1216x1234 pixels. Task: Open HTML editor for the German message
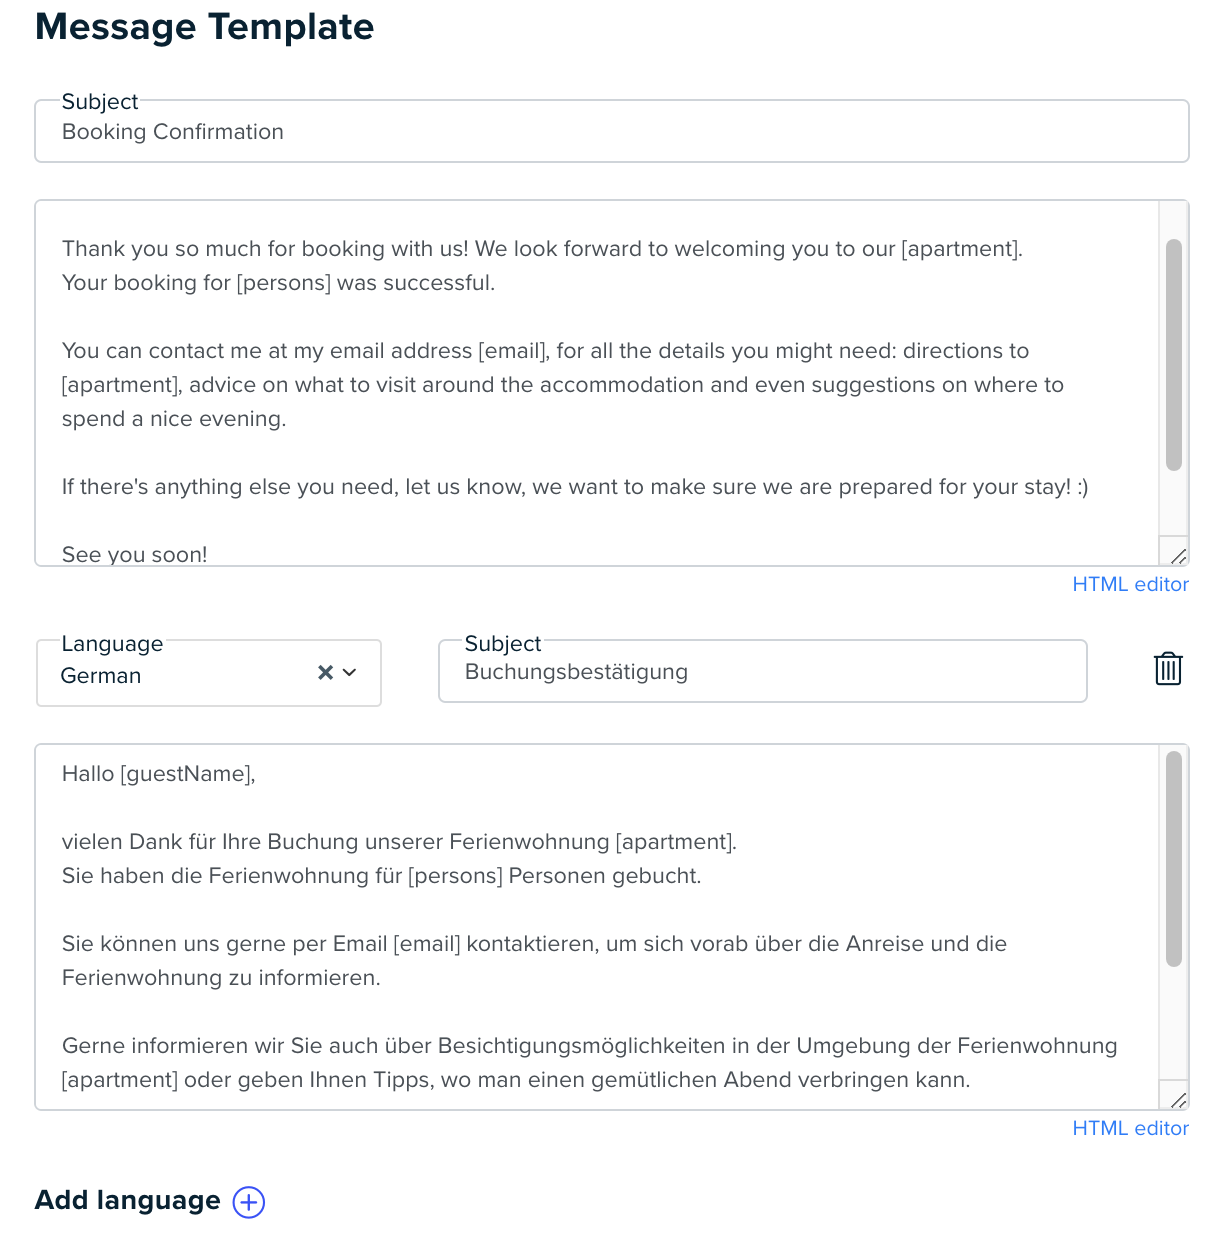coord(1130,1128)
